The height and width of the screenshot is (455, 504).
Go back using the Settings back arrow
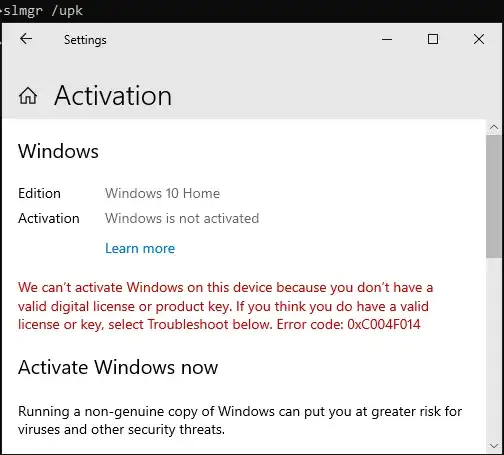pyautogui.click(x=26, y=39)
